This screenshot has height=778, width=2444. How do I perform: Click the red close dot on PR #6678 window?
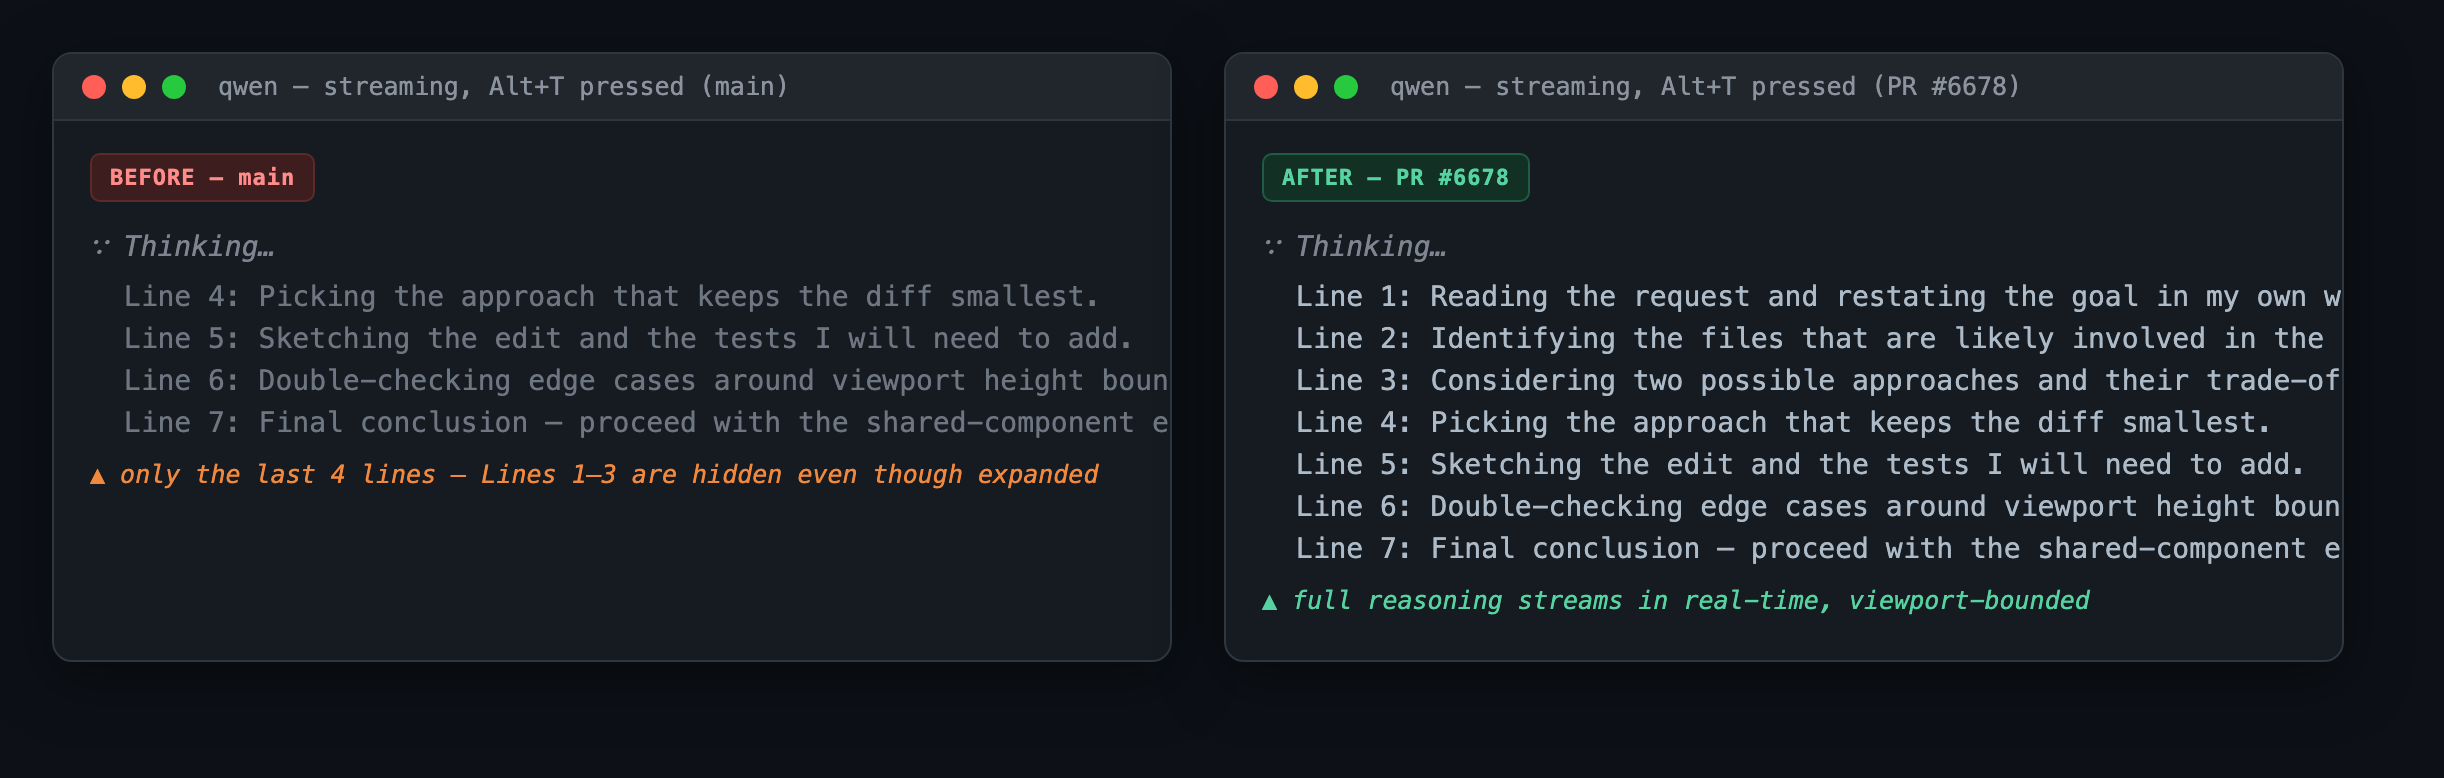click(1266, 87)
